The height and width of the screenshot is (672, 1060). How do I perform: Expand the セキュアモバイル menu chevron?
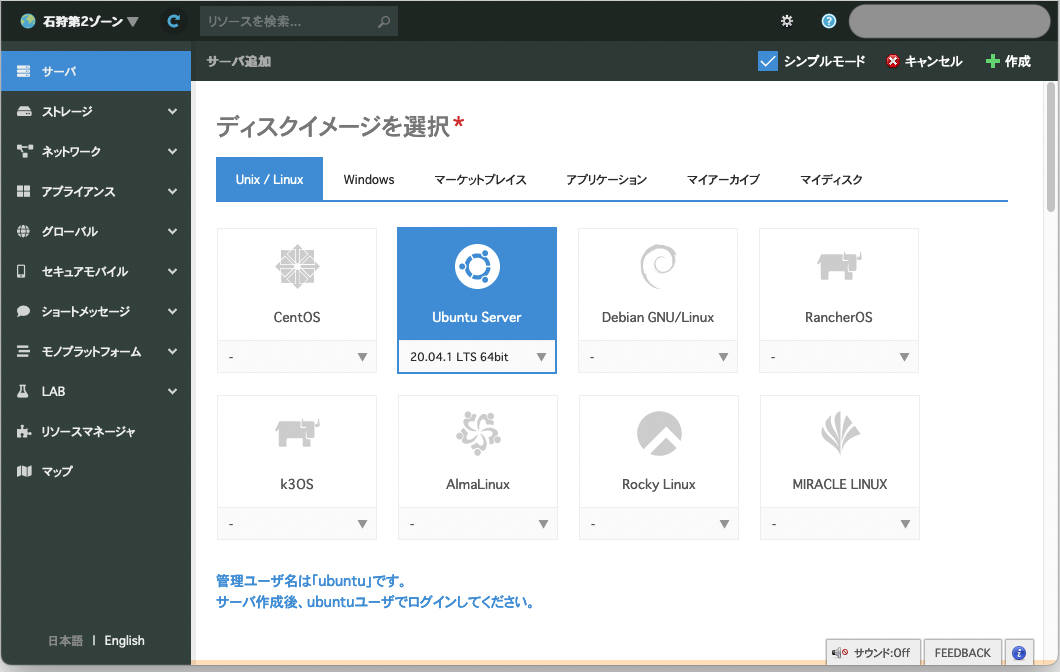pos(173,272)
